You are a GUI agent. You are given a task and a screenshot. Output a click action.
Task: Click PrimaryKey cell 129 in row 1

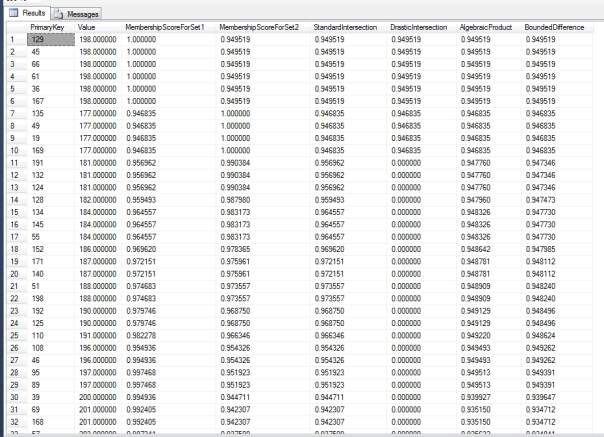point(50,39)
